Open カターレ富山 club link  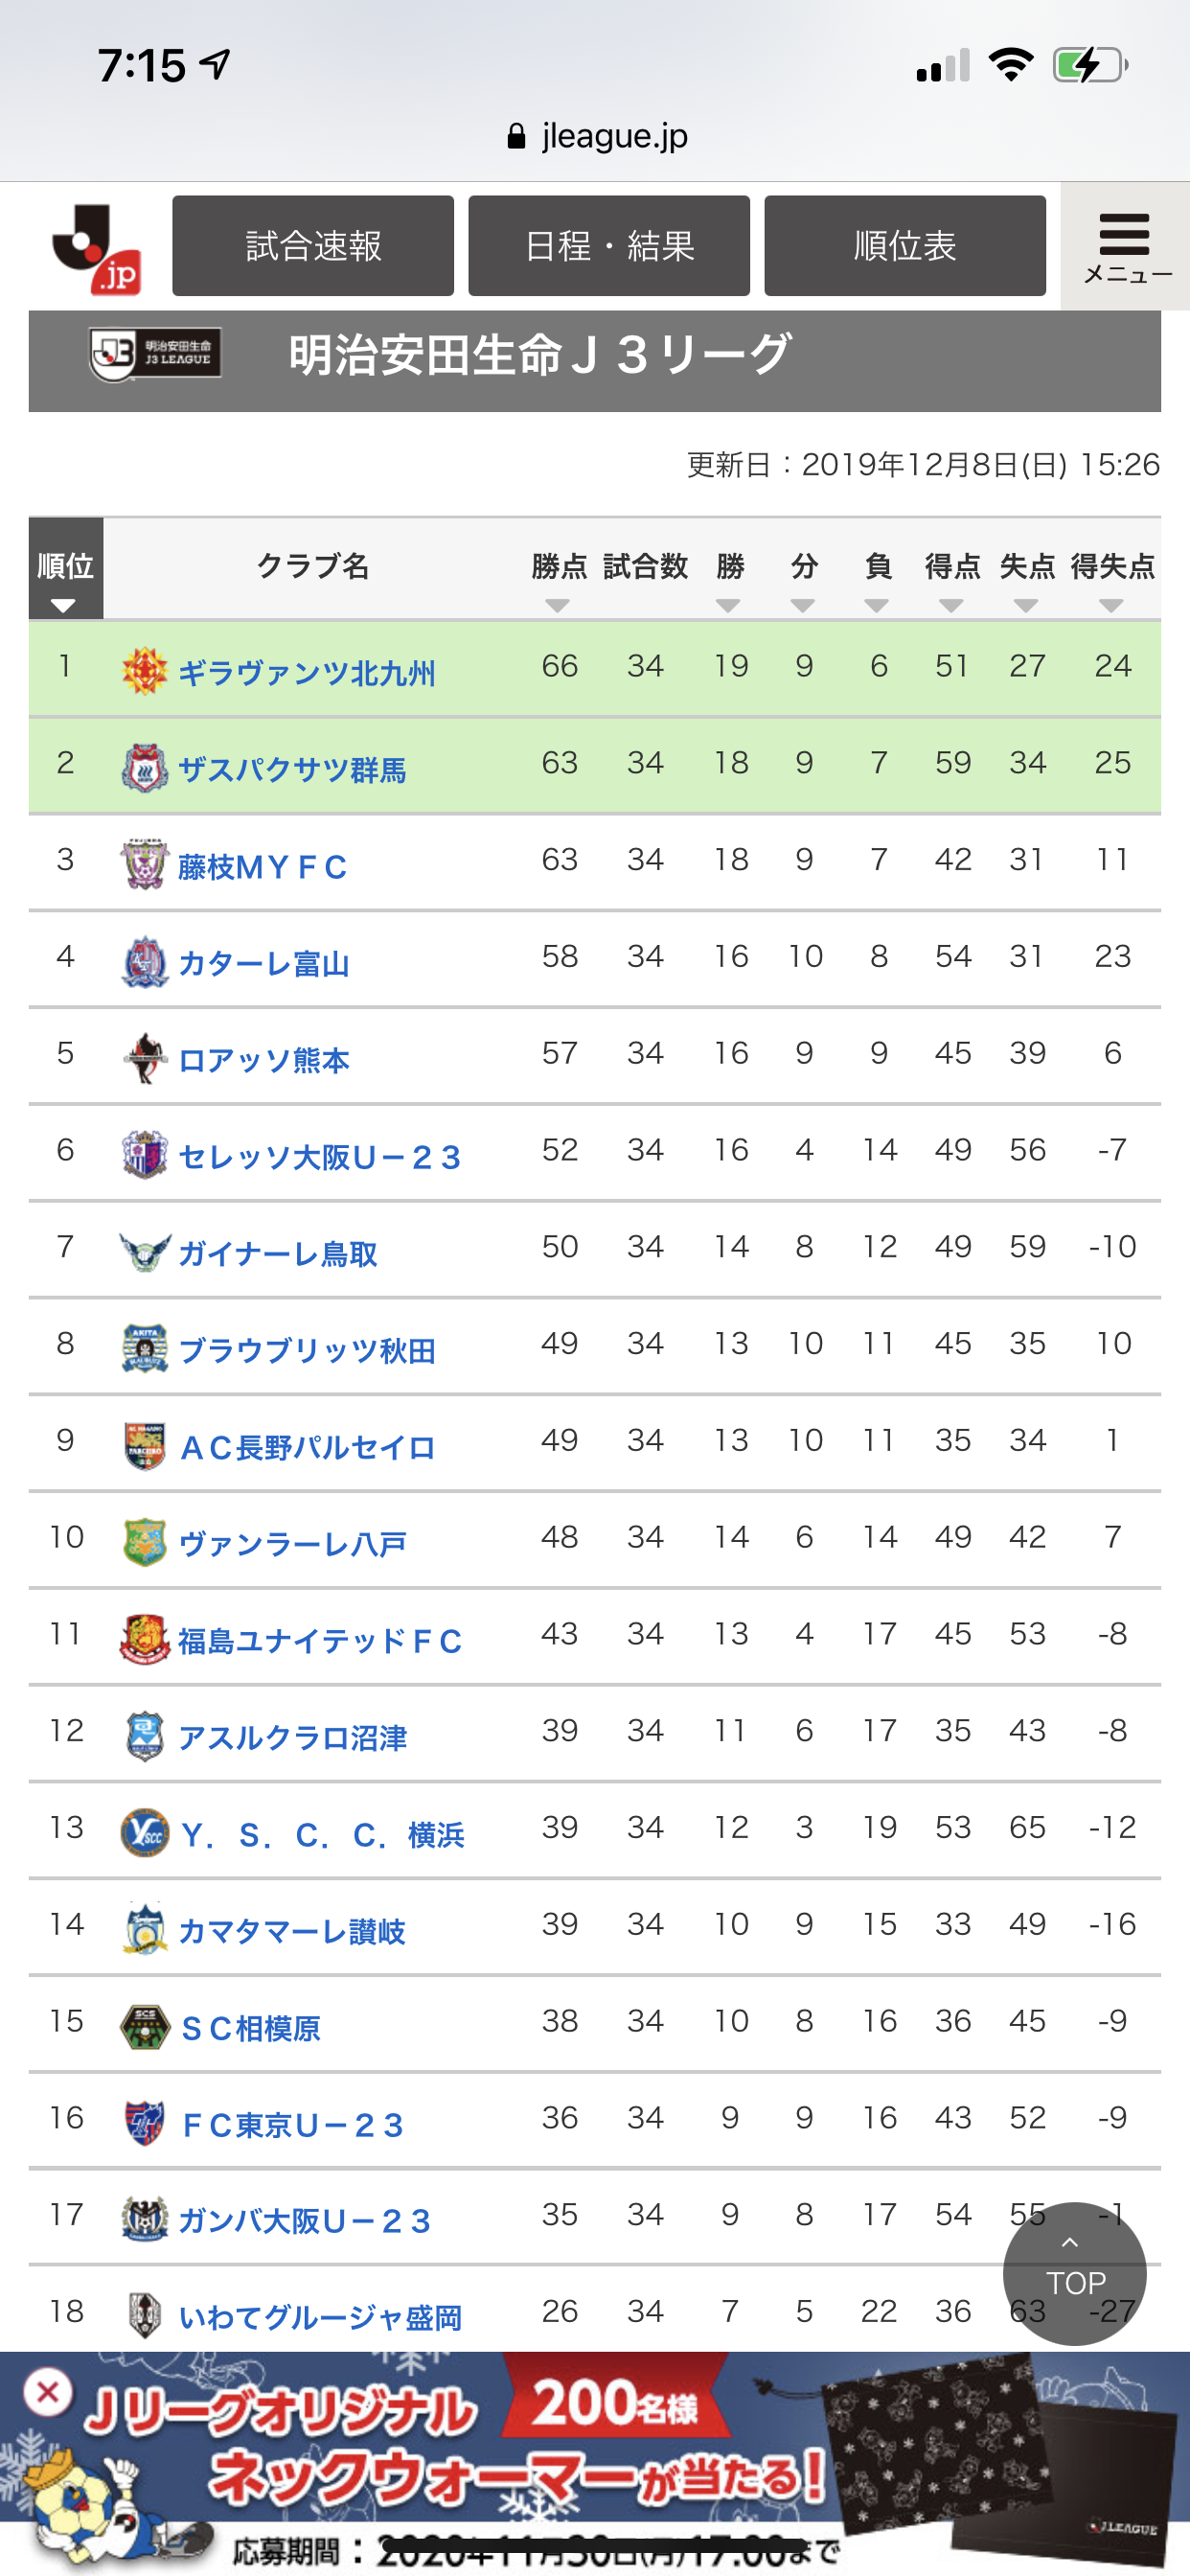click(264, 964)
